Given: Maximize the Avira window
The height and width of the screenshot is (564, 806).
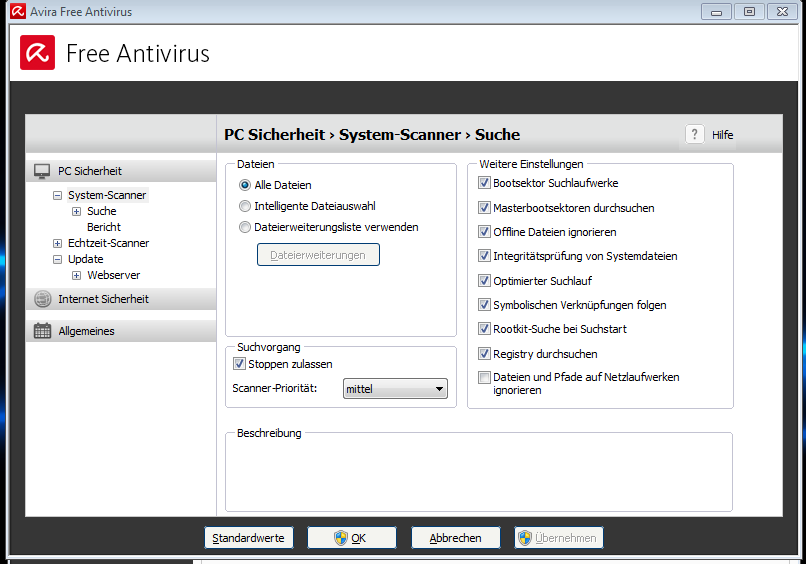Looking at the screenshot, I should (749, 12).
